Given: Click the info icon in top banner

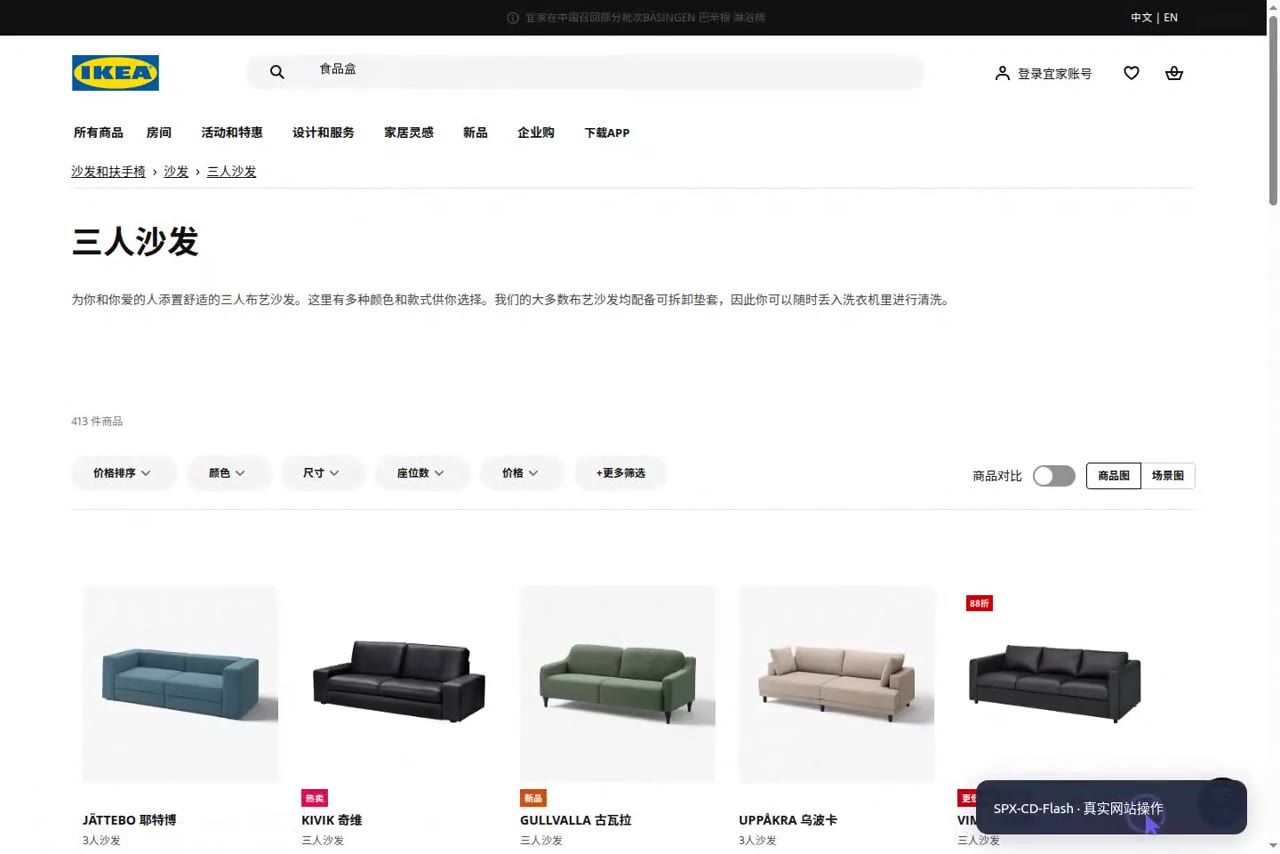Looking at the screenshot, I should [x=513, y=18].
